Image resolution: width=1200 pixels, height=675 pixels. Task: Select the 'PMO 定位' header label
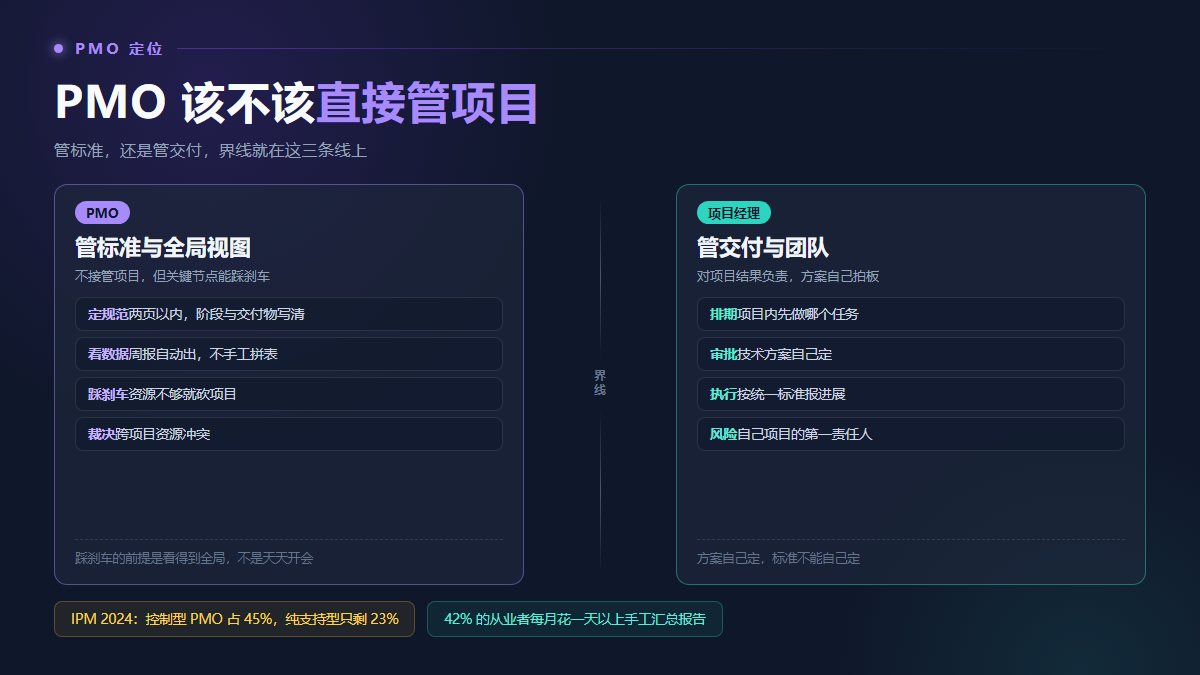coord(119,48)
